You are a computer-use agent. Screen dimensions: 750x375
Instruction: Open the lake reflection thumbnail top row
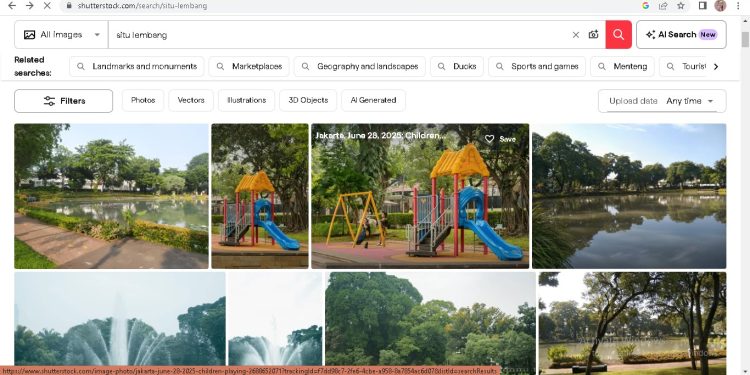[629, 196]
